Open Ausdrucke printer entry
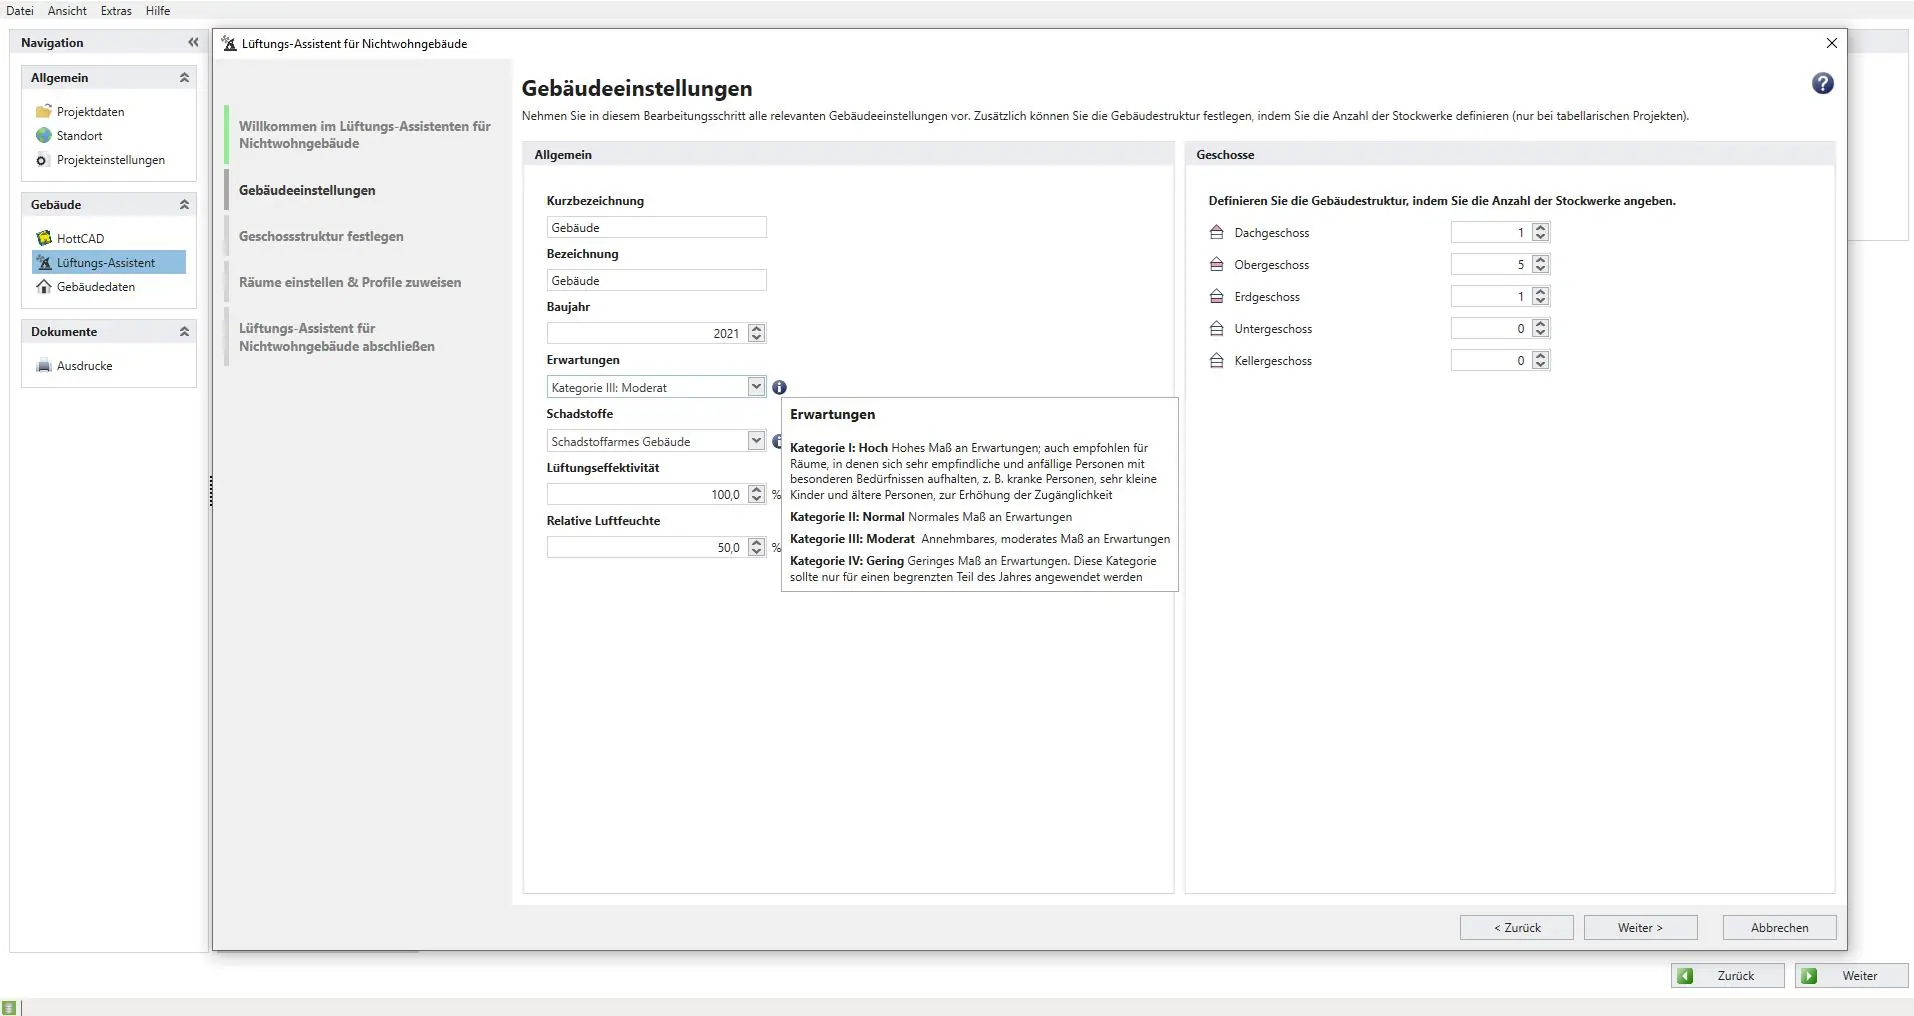The height and width of the screenshot is (1016, 1914). tap(84, 366)
